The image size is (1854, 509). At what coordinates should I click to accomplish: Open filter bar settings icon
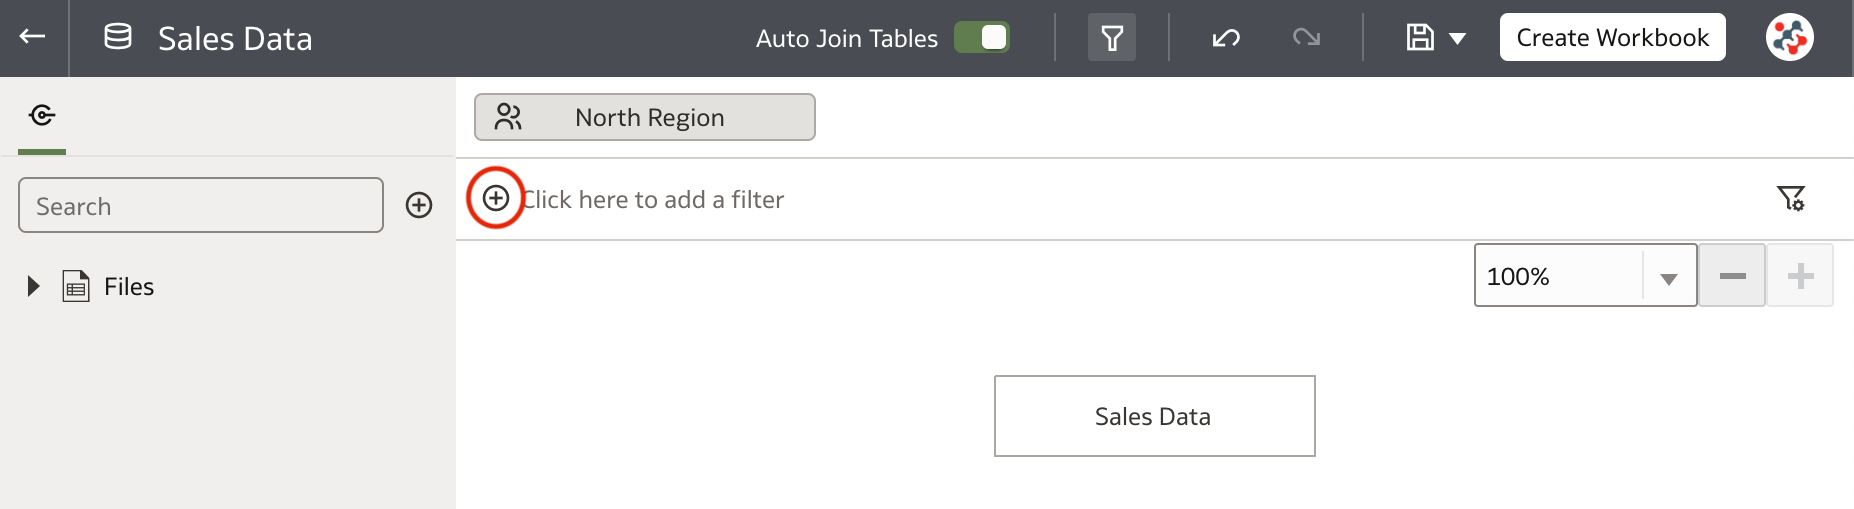(x=1790, y=198)
